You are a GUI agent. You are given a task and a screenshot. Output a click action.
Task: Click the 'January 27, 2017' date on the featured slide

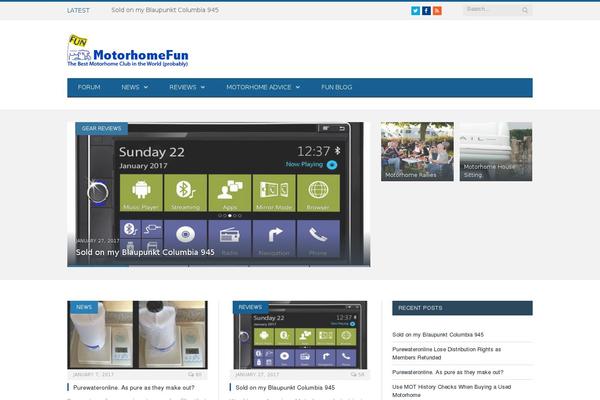click(98, 241)
